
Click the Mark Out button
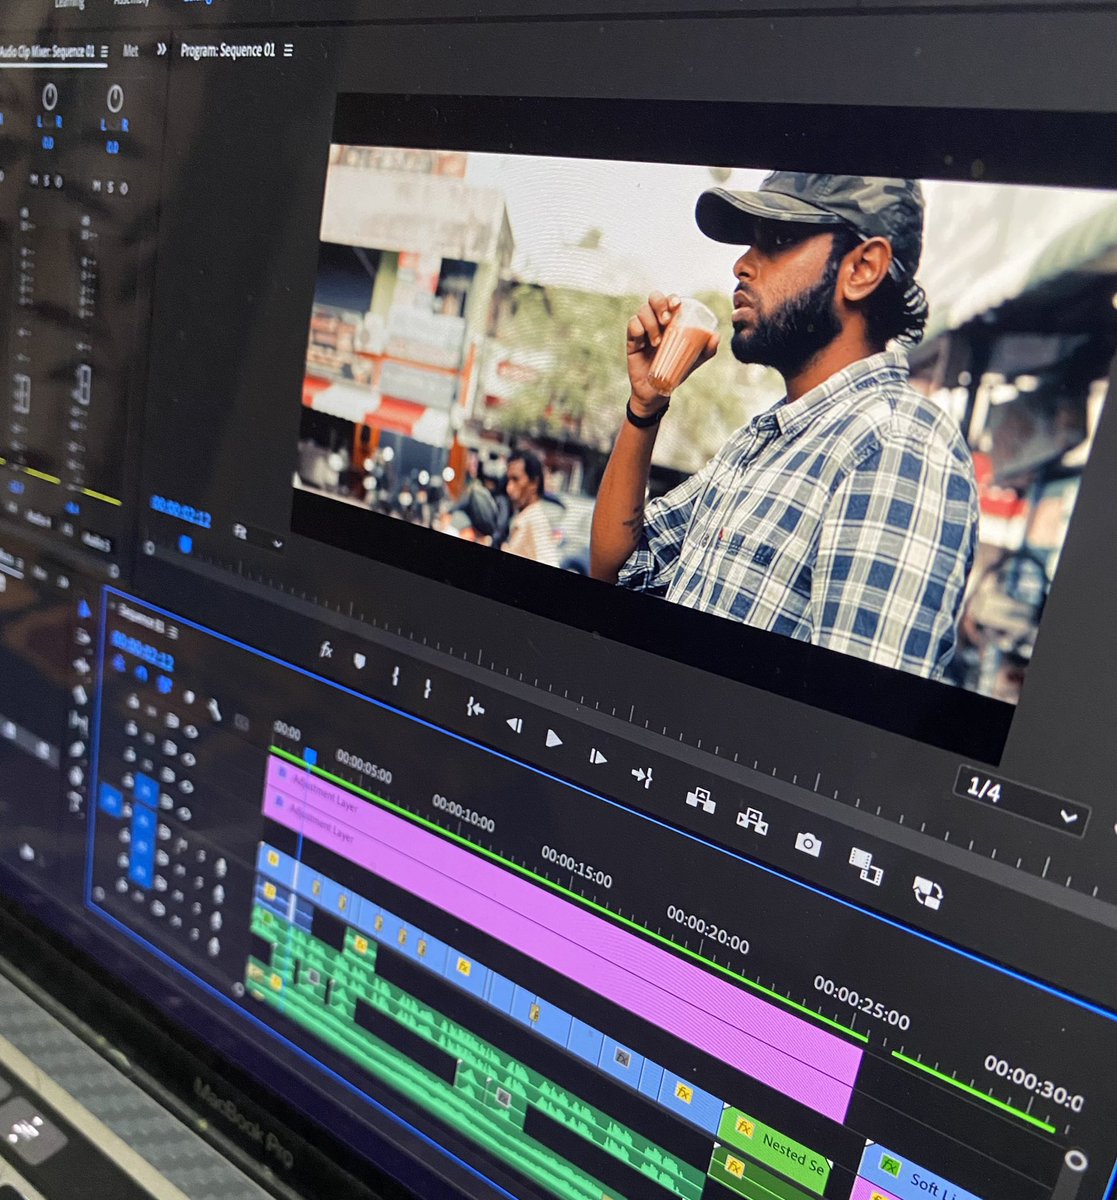coord(427,688)
